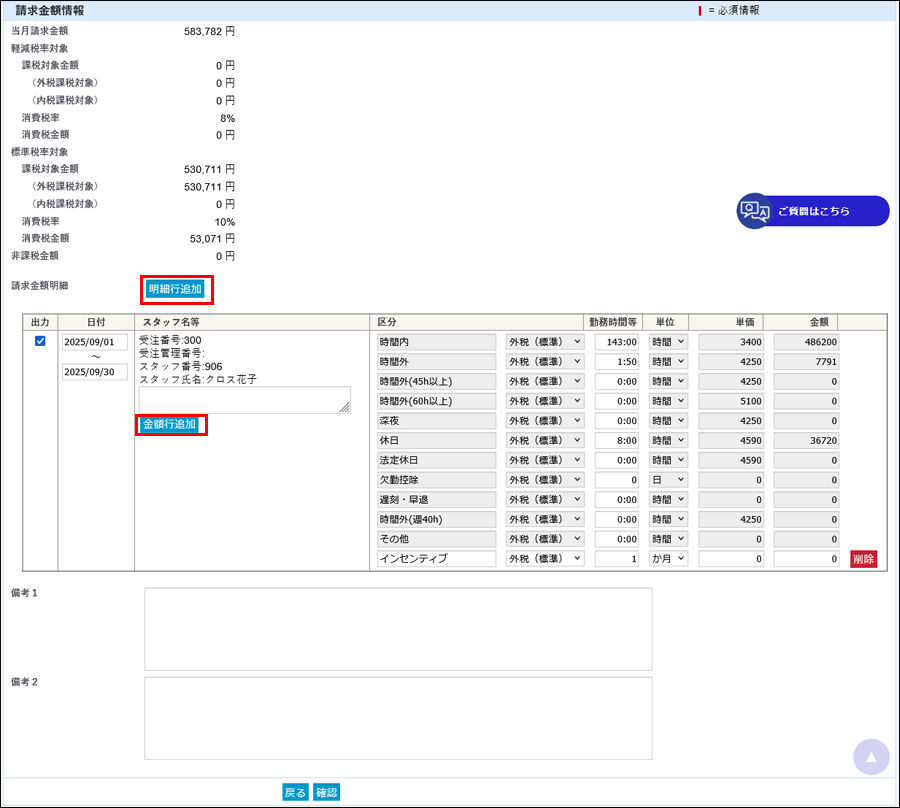Open the ご質問はこちら chat banner
The height and width of the screenshot is (808, 900).
click(x=813, y=211)
